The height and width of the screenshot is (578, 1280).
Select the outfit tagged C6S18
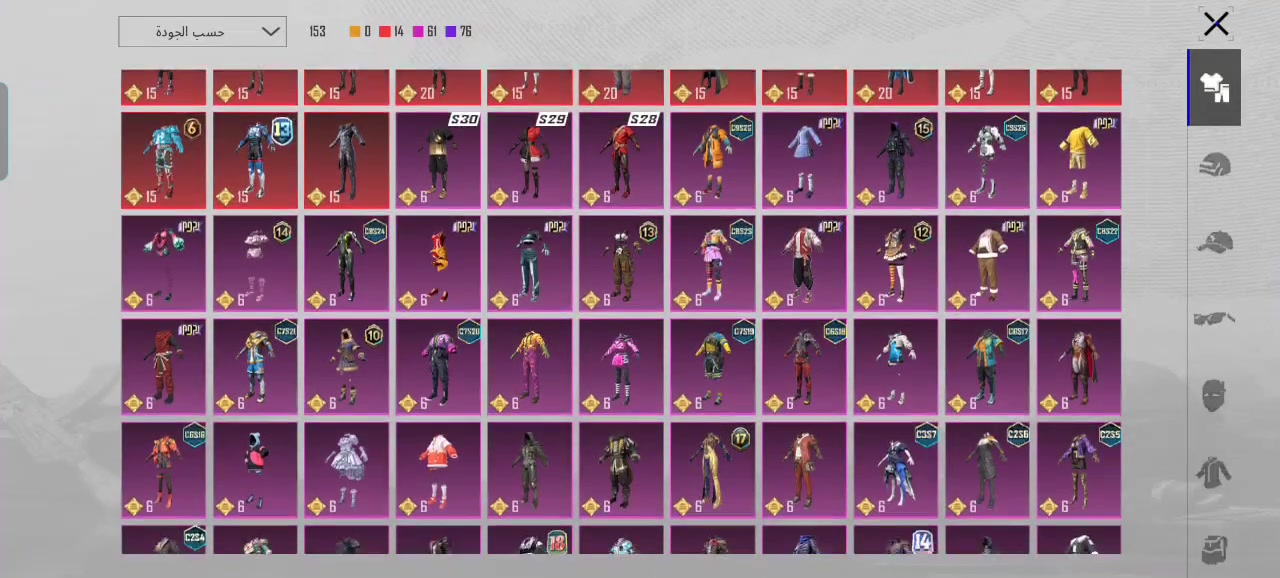tap(804, 367)
